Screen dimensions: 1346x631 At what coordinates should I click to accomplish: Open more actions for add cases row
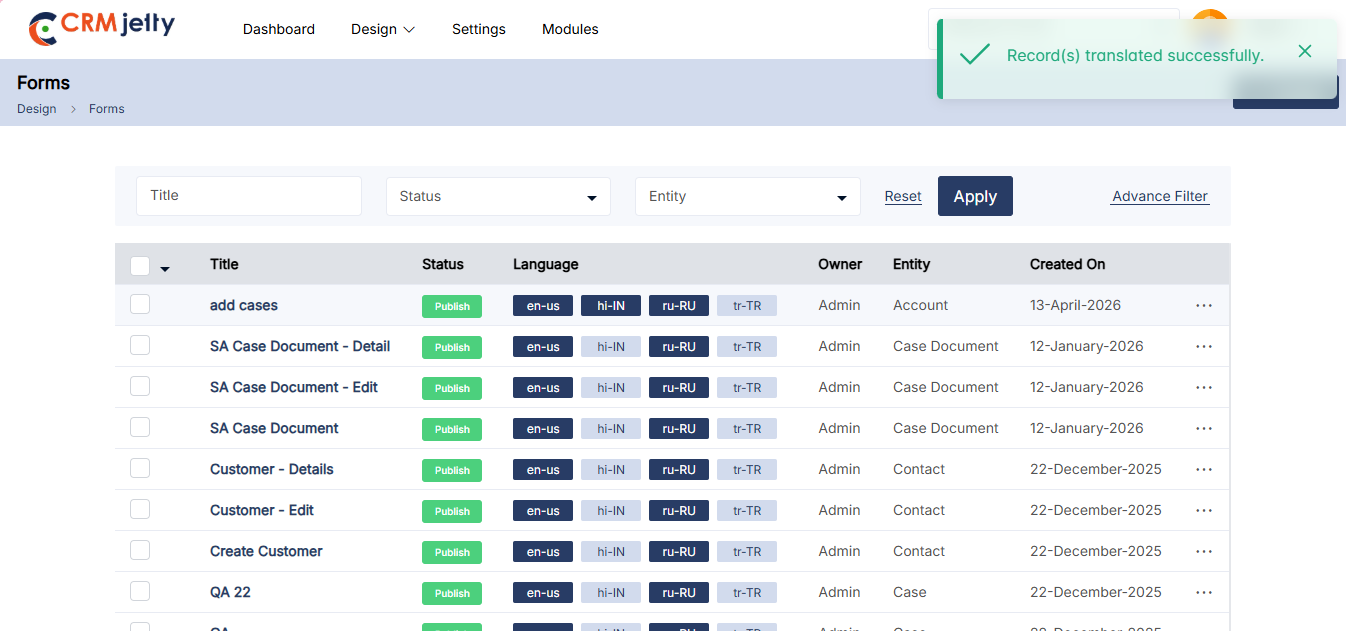1203,305
